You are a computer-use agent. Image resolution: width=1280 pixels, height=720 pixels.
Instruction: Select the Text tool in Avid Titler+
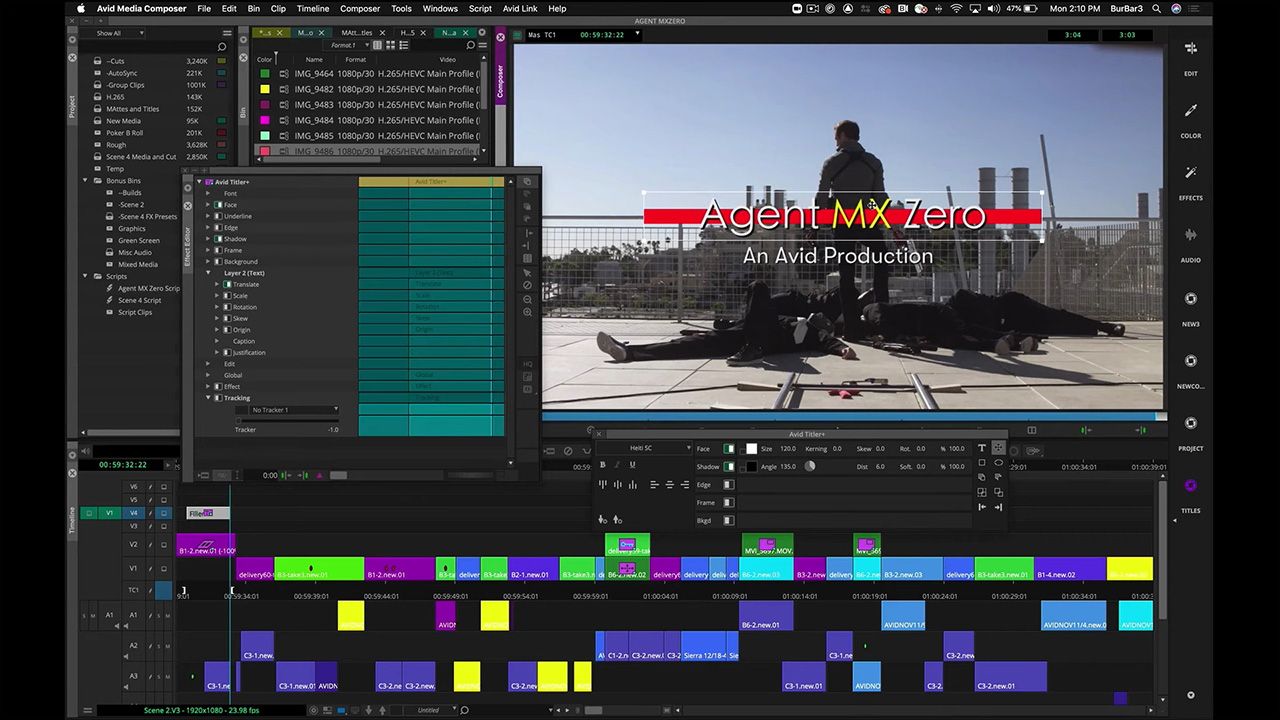982,448
